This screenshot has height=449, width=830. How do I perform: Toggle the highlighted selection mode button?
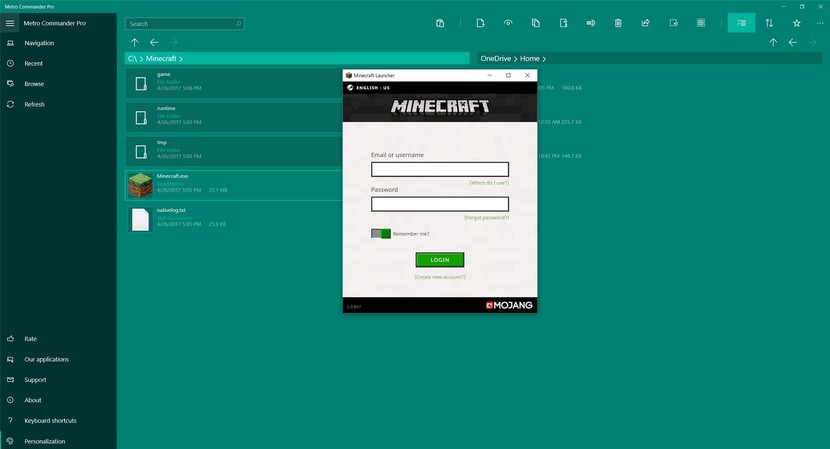[742, 23]
